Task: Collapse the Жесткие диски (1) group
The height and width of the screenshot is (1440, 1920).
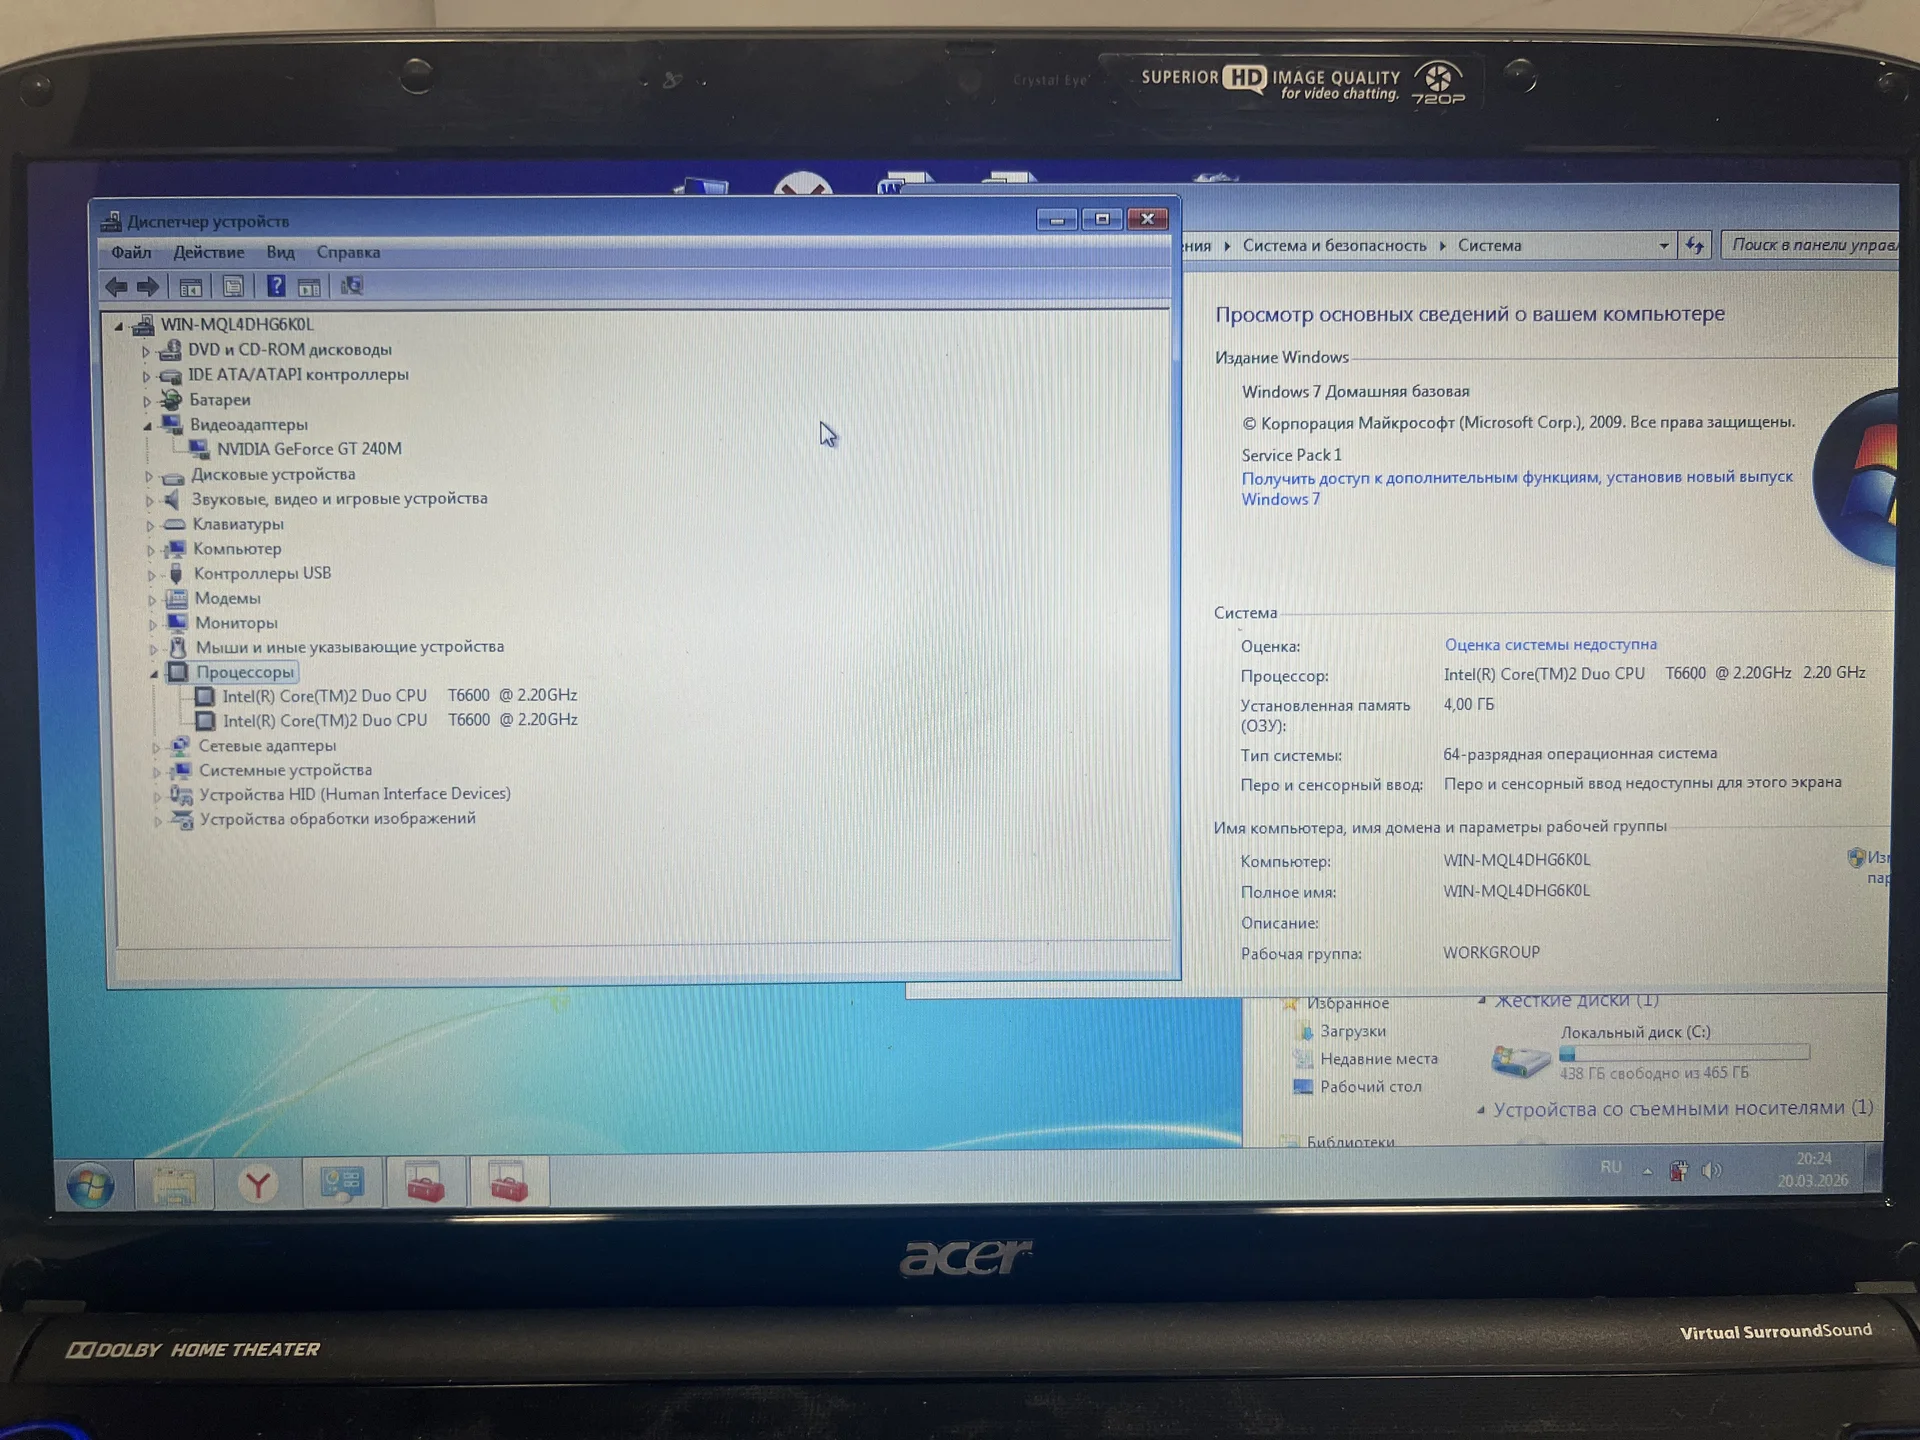Action: pyautogui.click(x=1482, y=1000)
